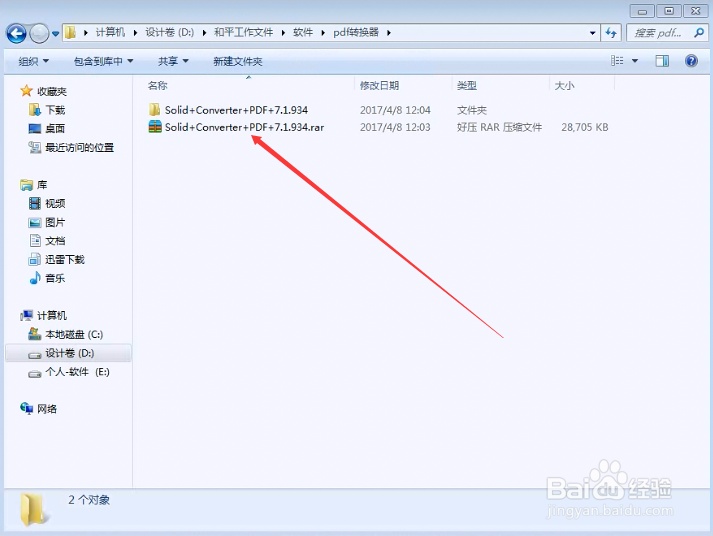Click the computer icon beside 计算机
Image resolution: width=713 pixels, height=536 pixels.
point(26,315)
